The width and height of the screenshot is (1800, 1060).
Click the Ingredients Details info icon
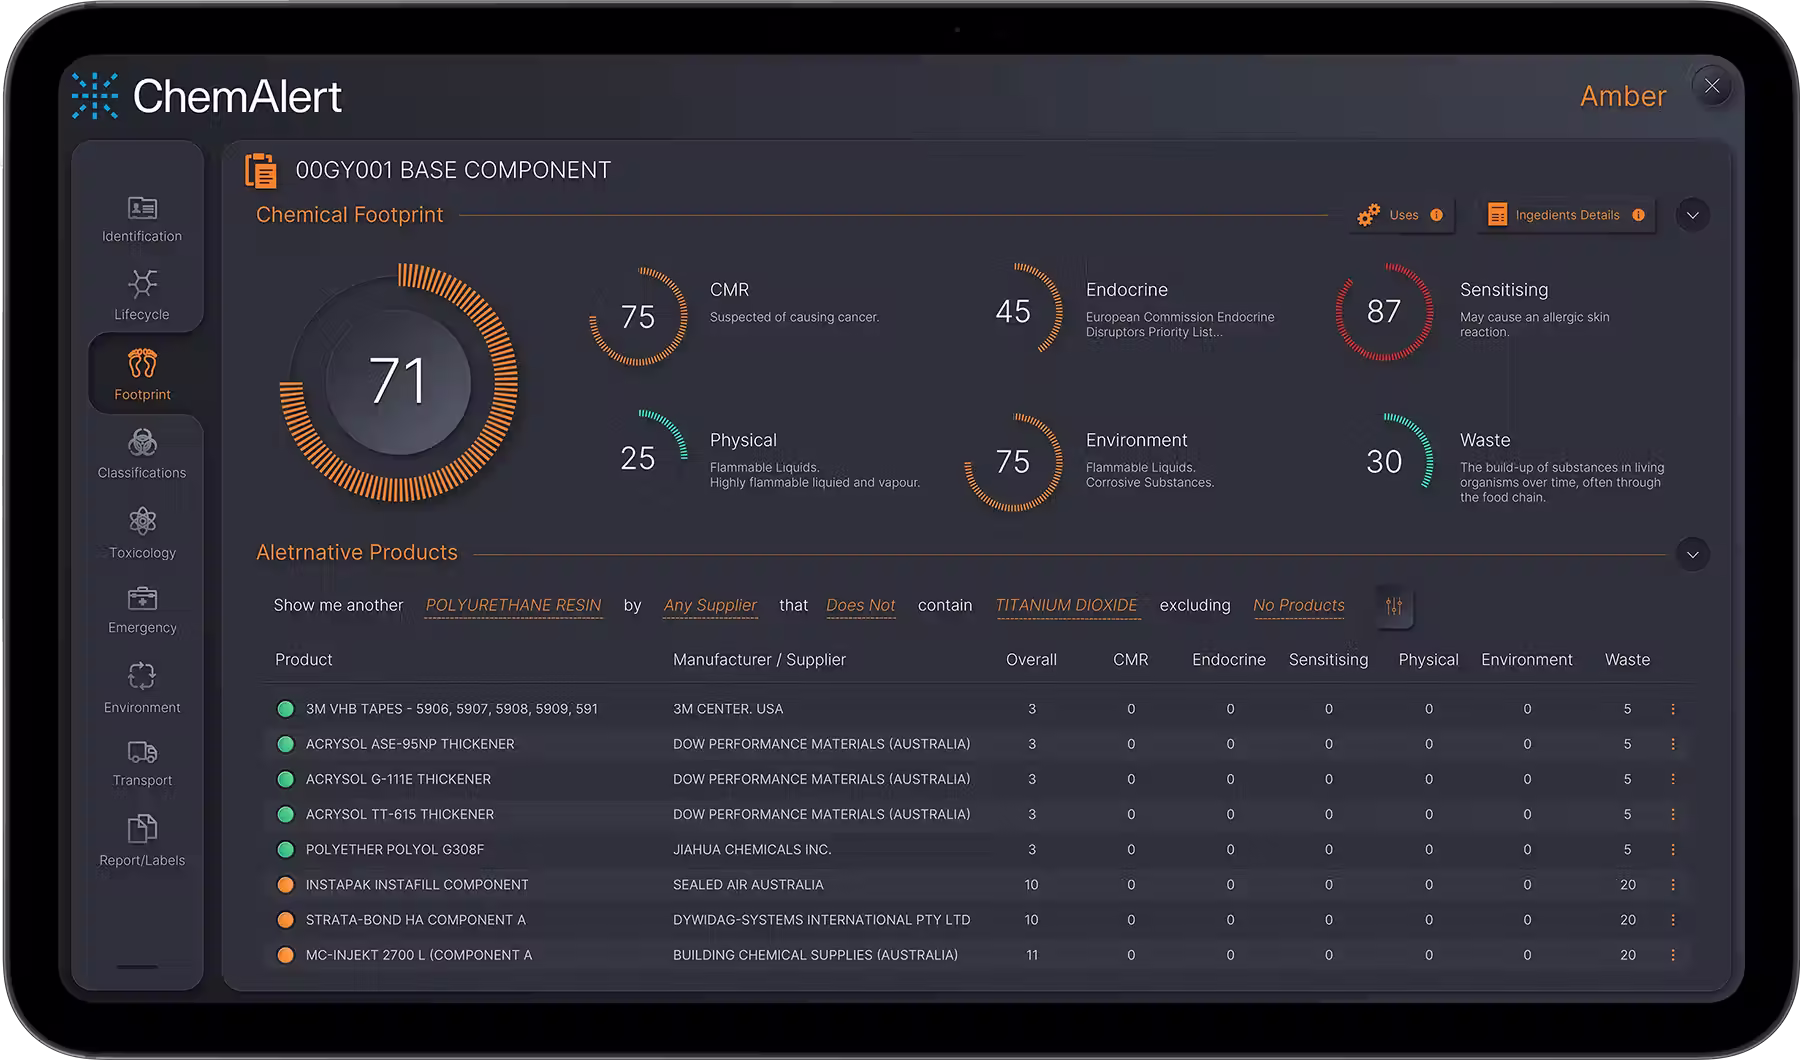[x=1638, y=215]
